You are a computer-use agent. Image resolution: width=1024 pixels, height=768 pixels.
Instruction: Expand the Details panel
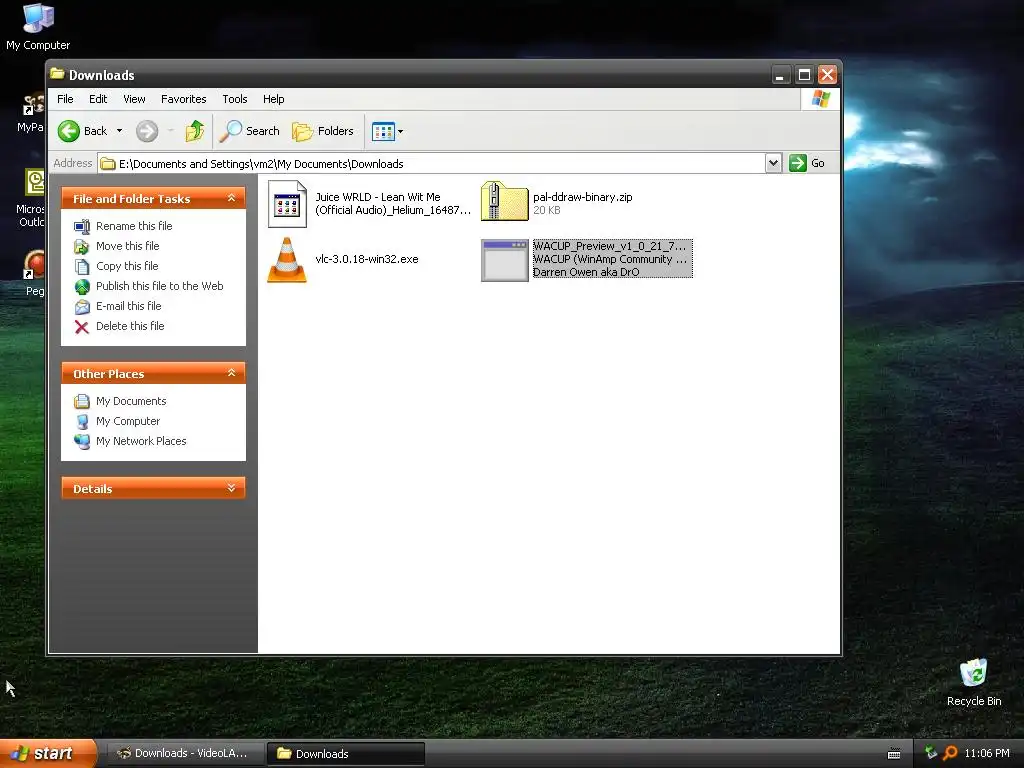231,488
